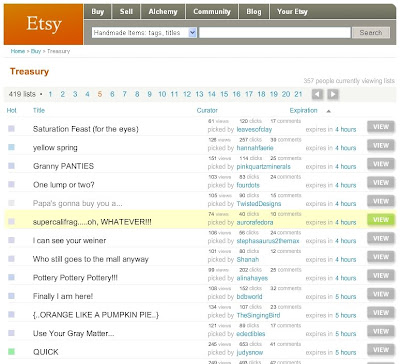Open the Buy menu tab
Viewport: 400px width, 364px height.
coord(98,12)
